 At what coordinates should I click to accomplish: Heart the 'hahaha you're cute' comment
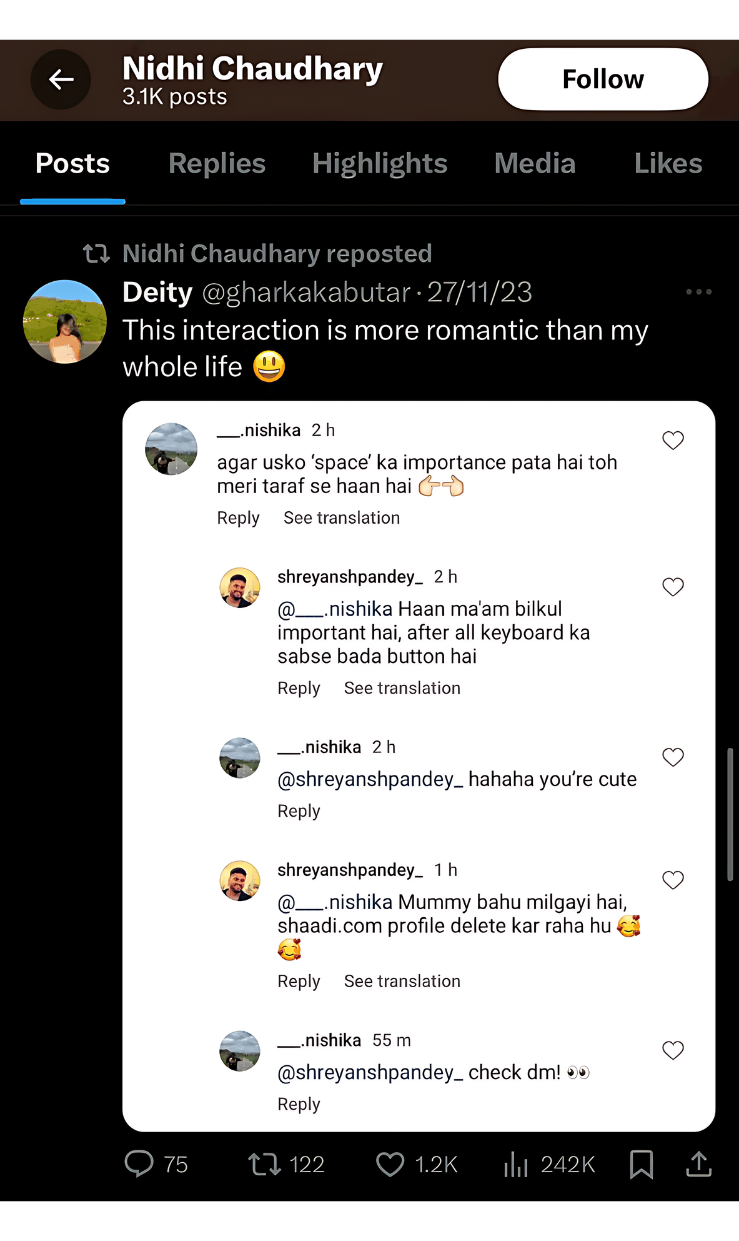[673, 757]
